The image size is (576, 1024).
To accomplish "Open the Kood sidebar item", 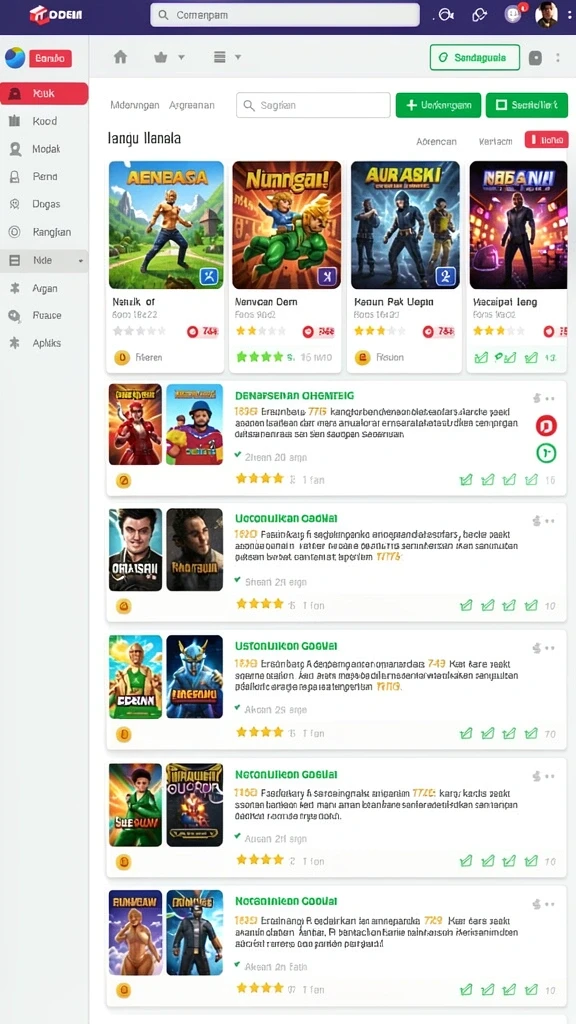I will (44, 121).
